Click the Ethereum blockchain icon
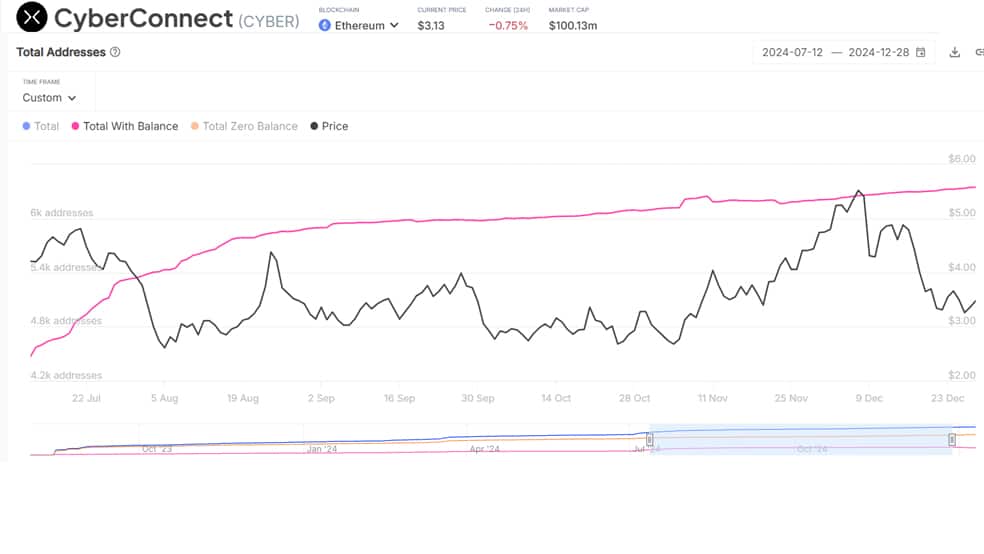This screenshot has width=984, height=554. (x=324, y=26)
